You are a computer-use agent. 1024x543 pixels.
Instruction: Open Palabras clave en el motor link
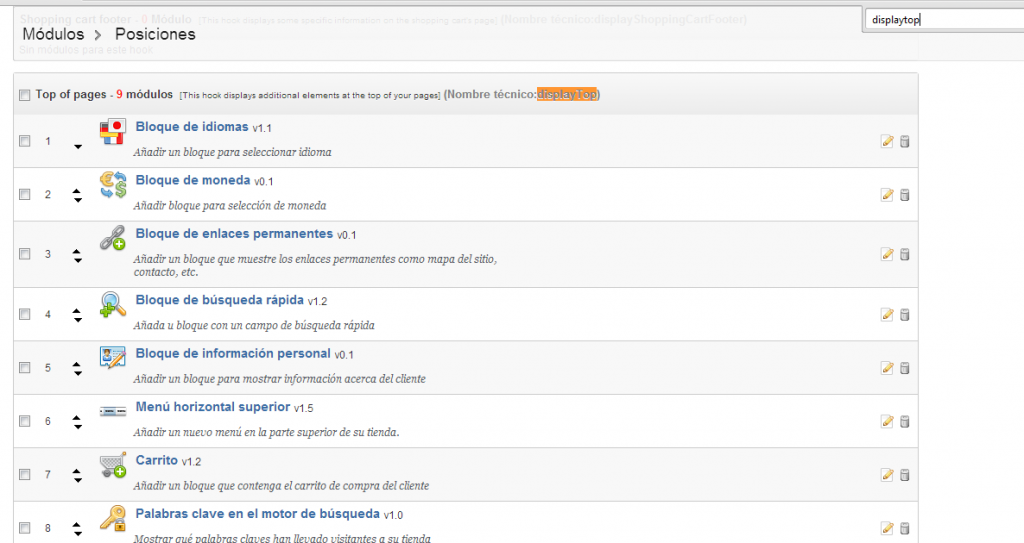point(257,514)
